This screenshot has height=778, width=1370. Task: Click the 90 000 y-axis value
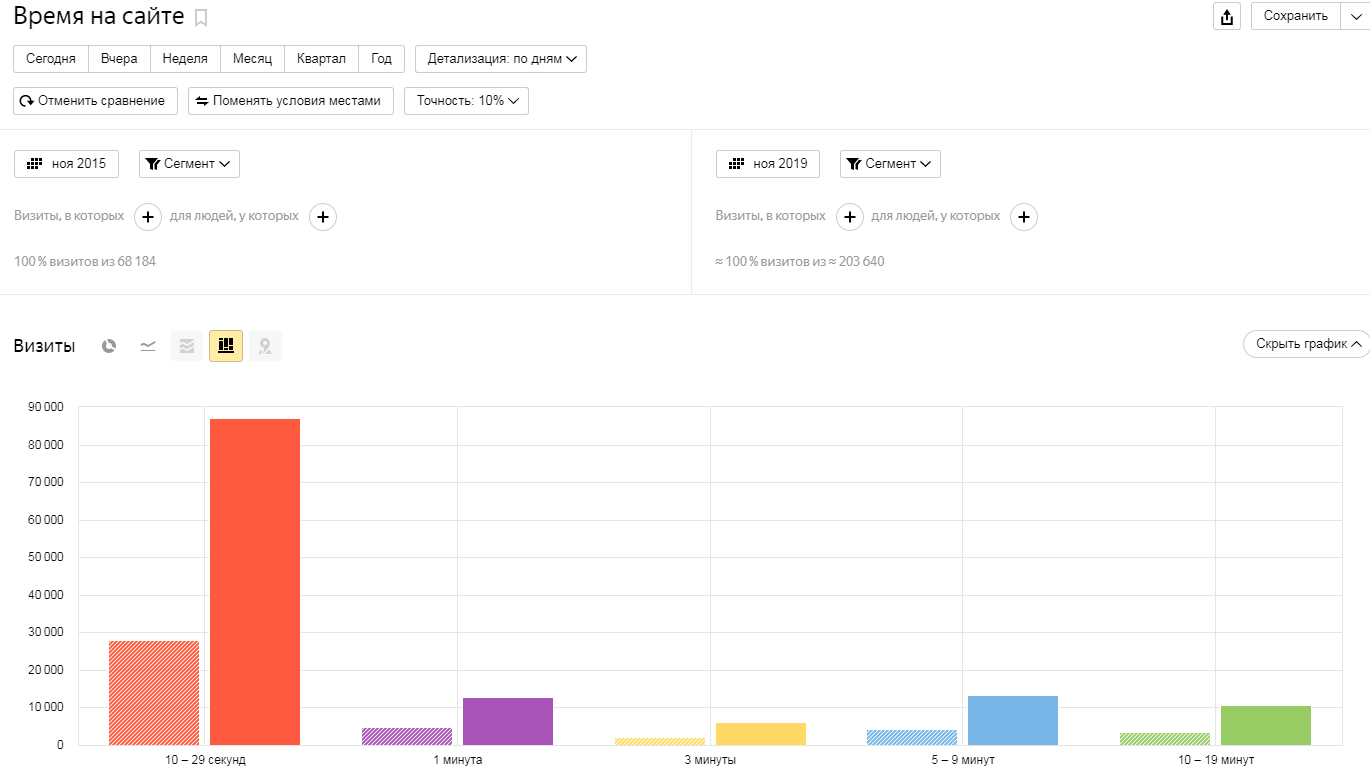[x=45, y=407]
